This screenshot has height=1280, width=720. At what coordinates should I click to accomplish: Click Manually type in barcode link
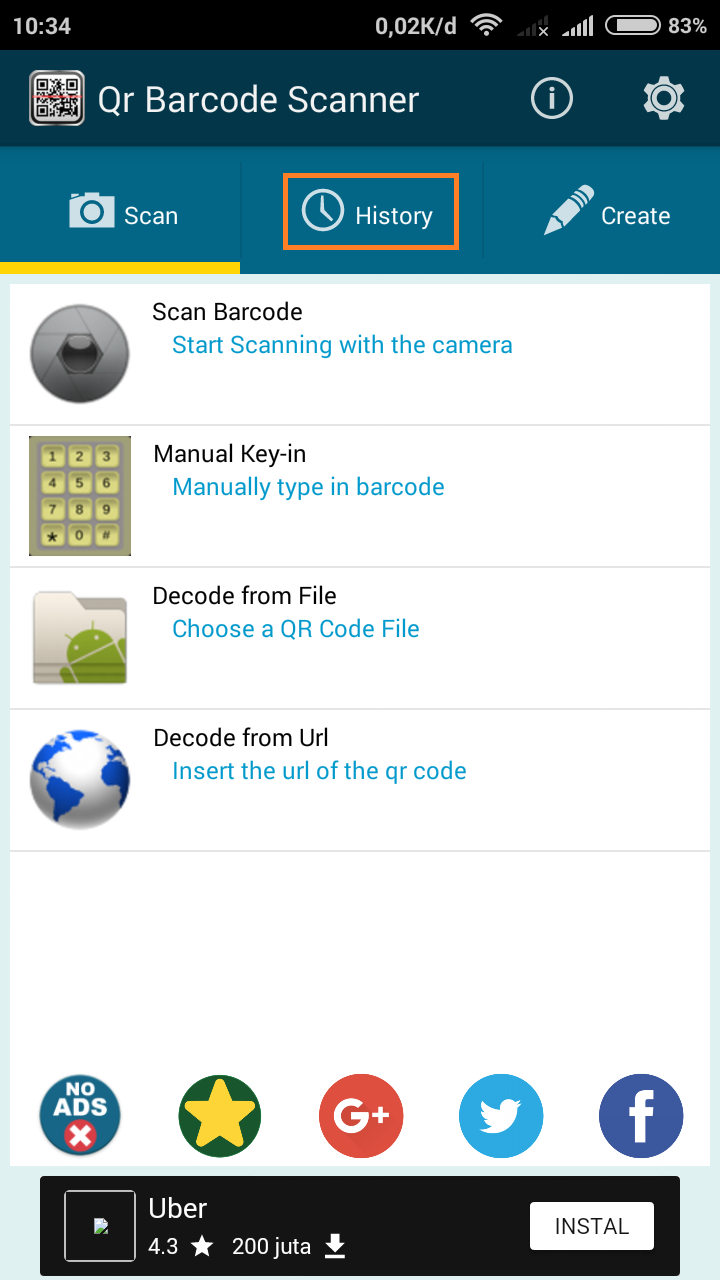[x=308, y=487]
